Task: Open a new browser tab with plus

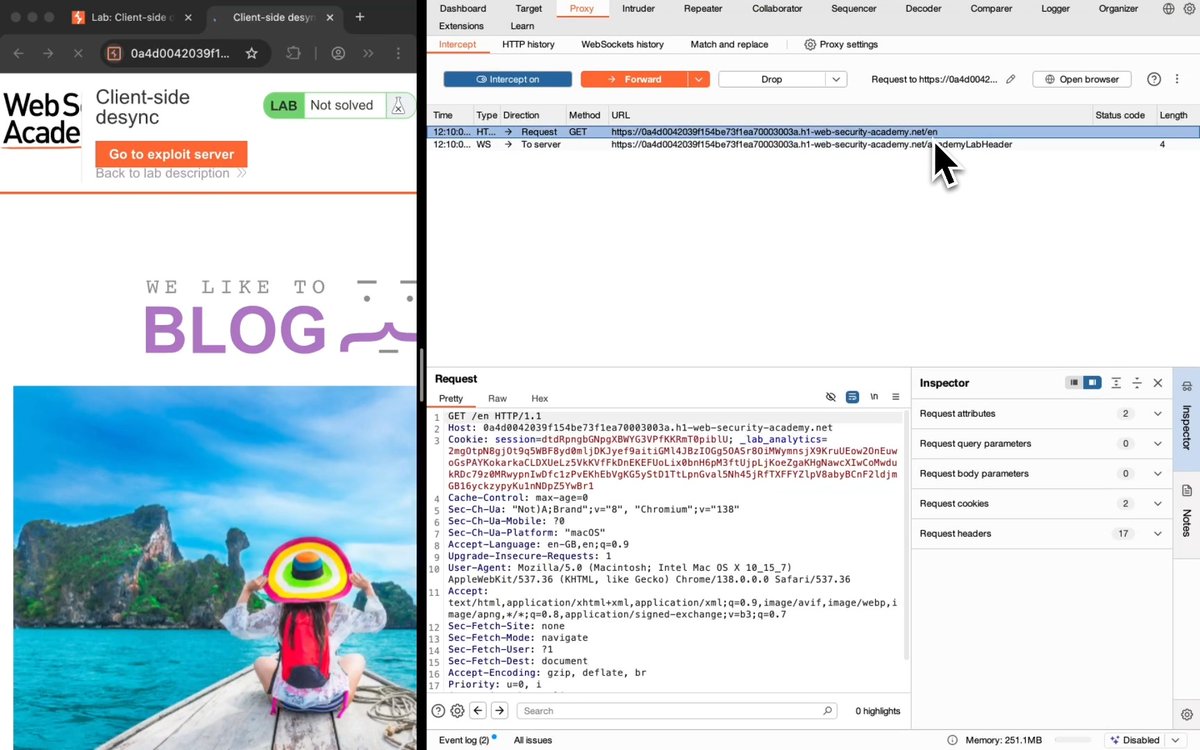Action: (360, 17)
